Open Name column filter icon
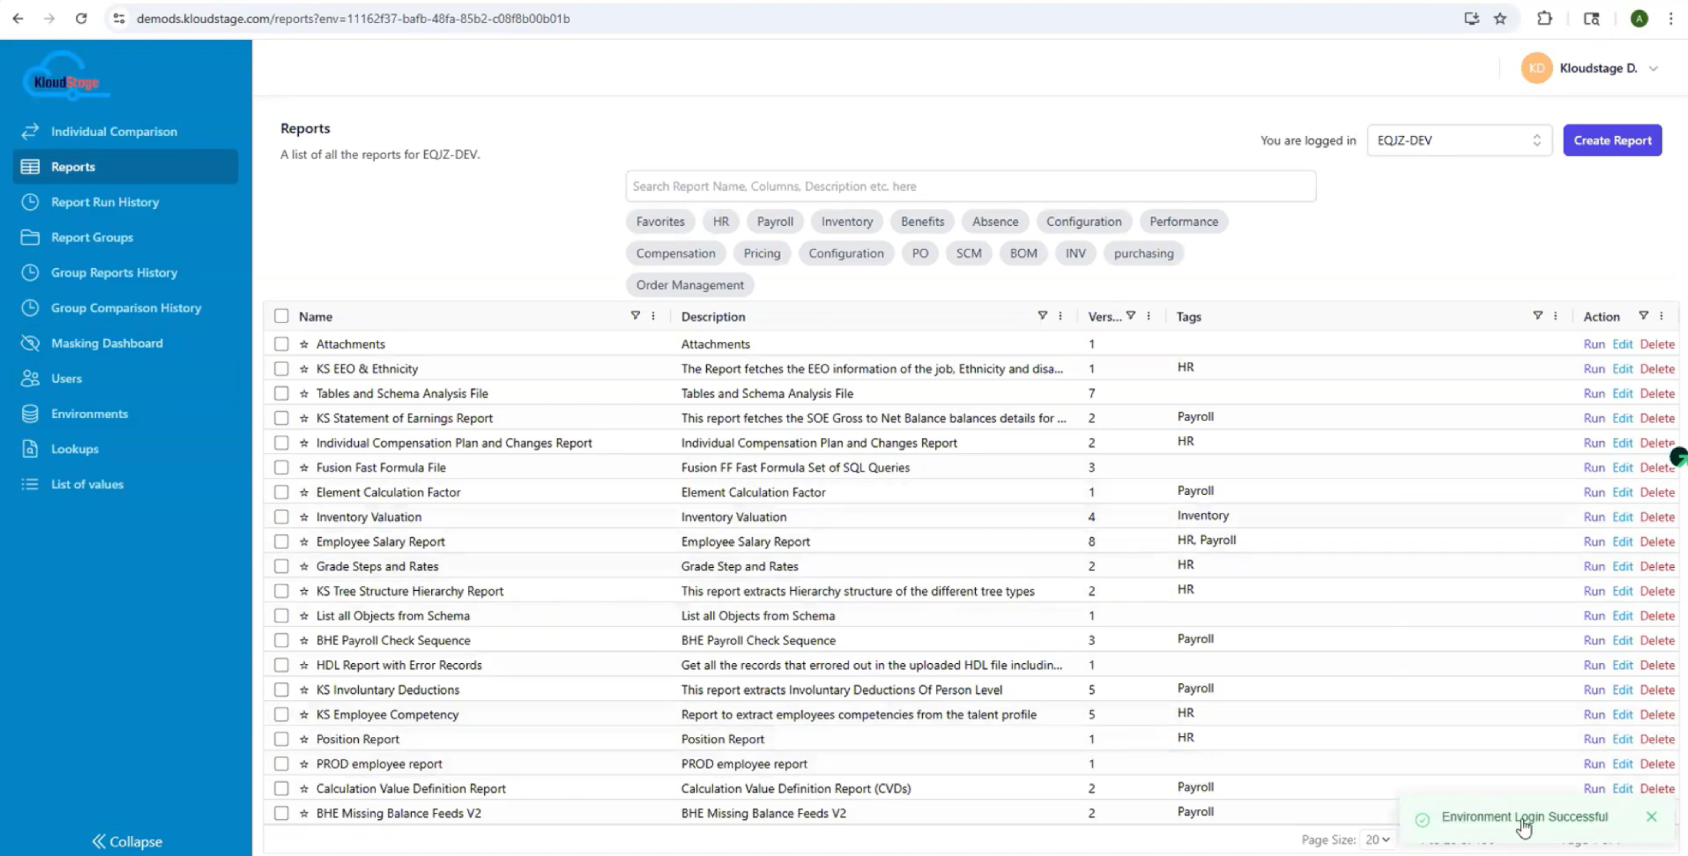Image resolution: width=1688 pixels, height=856 pixels. (x=635, y=316)
